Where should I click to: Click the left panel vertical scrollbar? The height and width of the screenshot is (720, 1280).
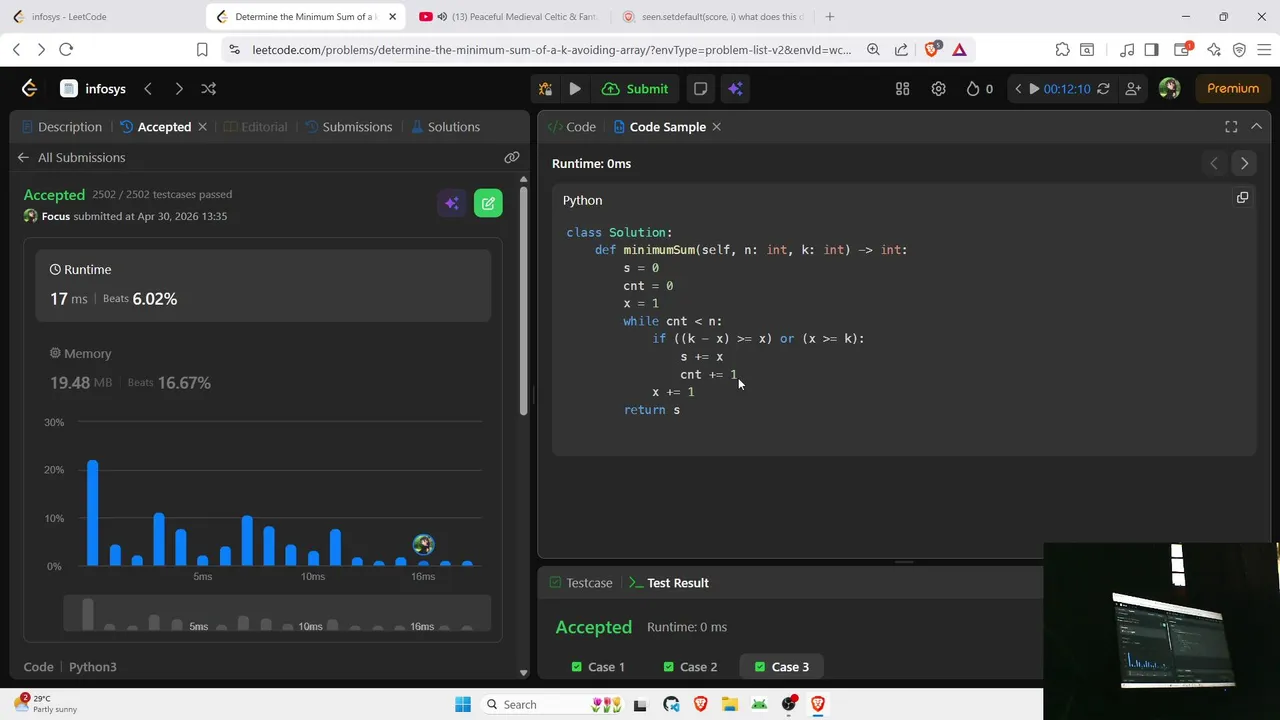click(x=523, y=300)
